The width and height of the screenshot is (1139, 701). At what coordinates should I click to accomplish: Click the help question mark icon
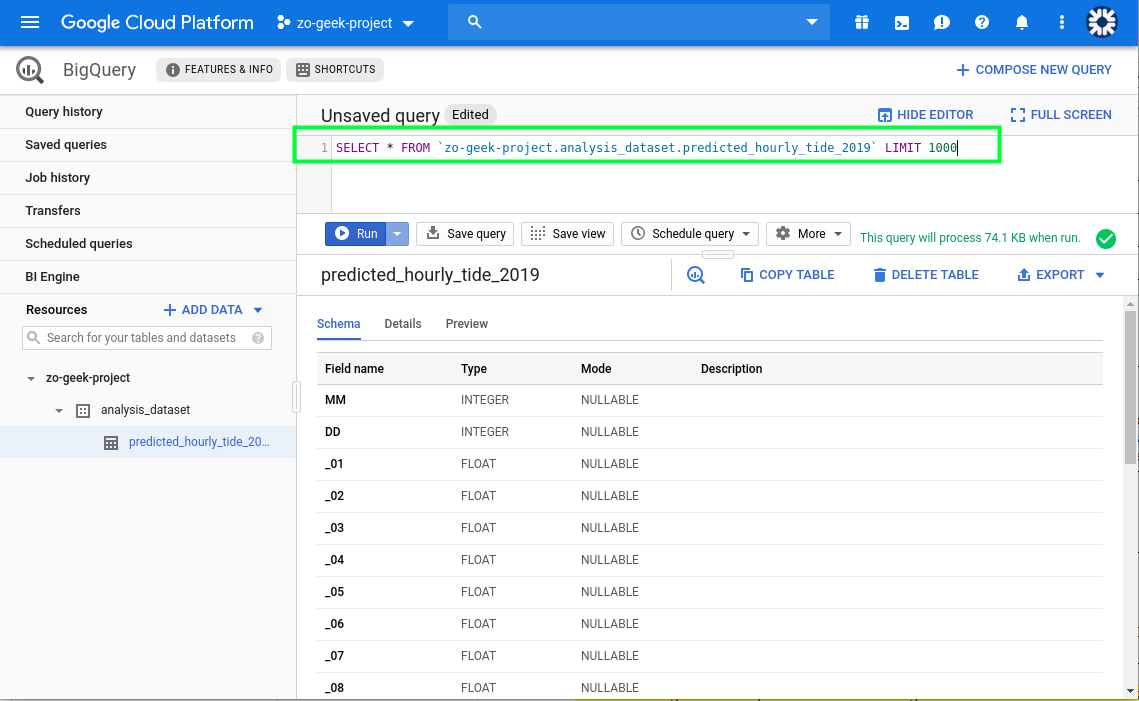982,22
